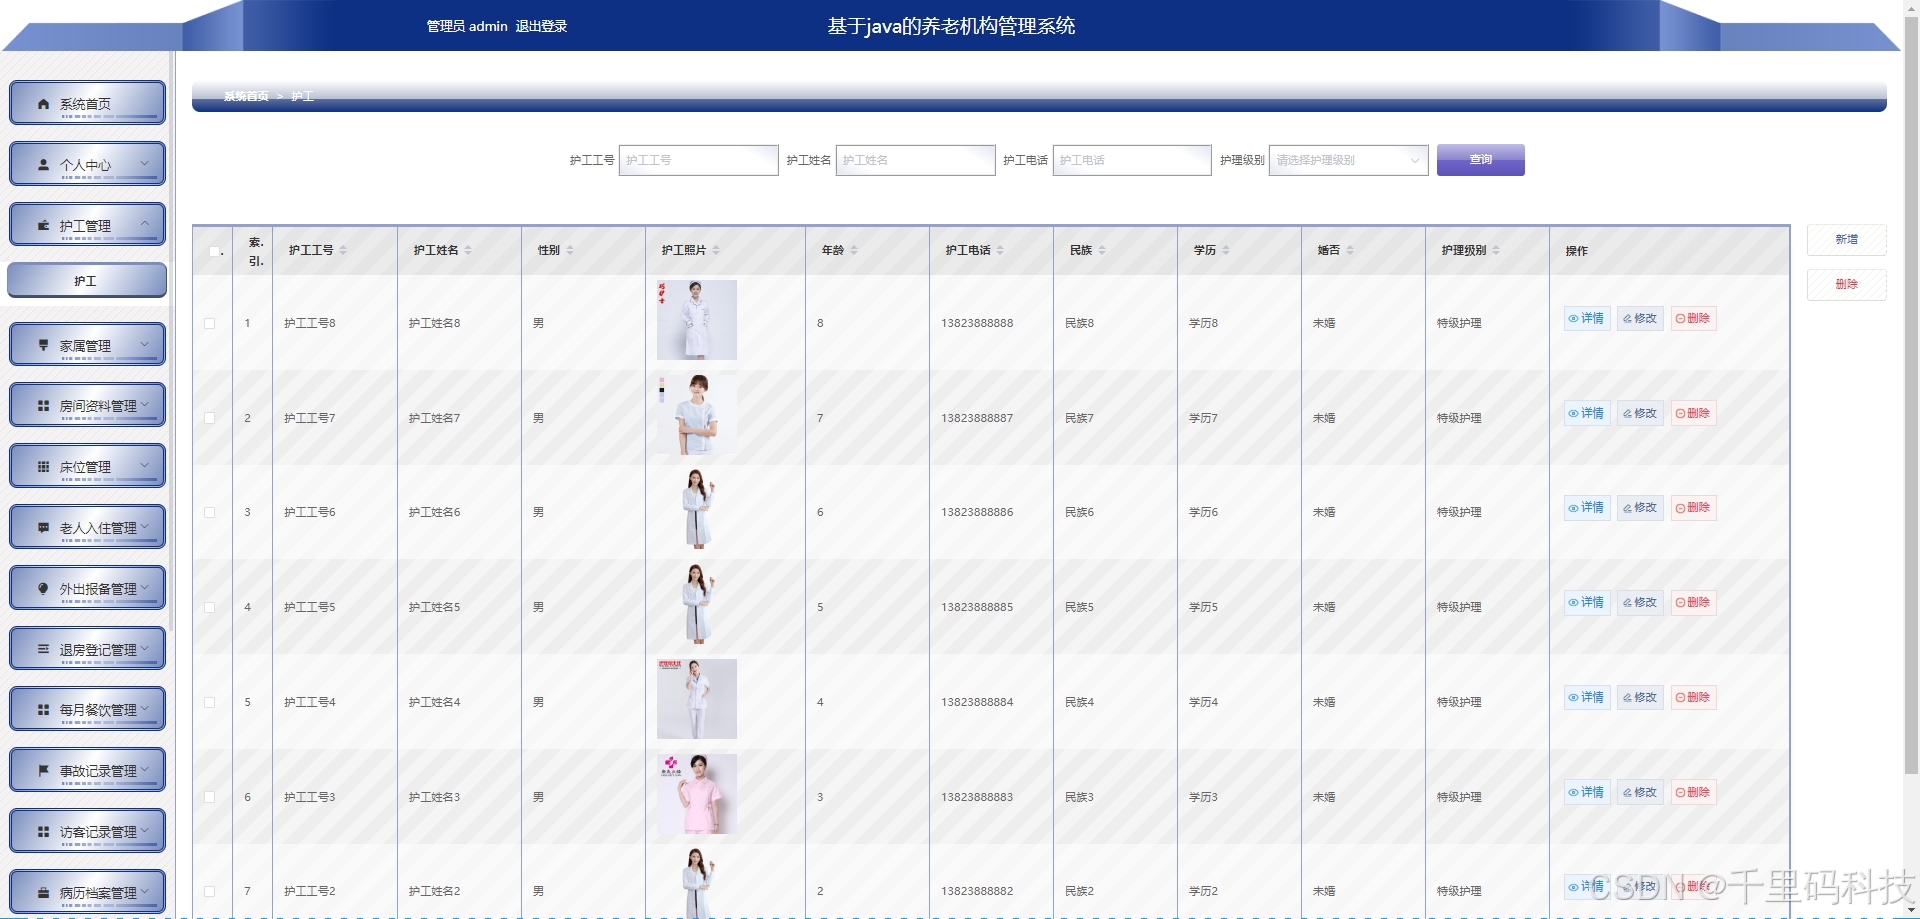Image resolution: width=1920 pixels, height=919 pixels.
Task: Open the 护理级别 dropdown filter
Action: pos(1348,160)
